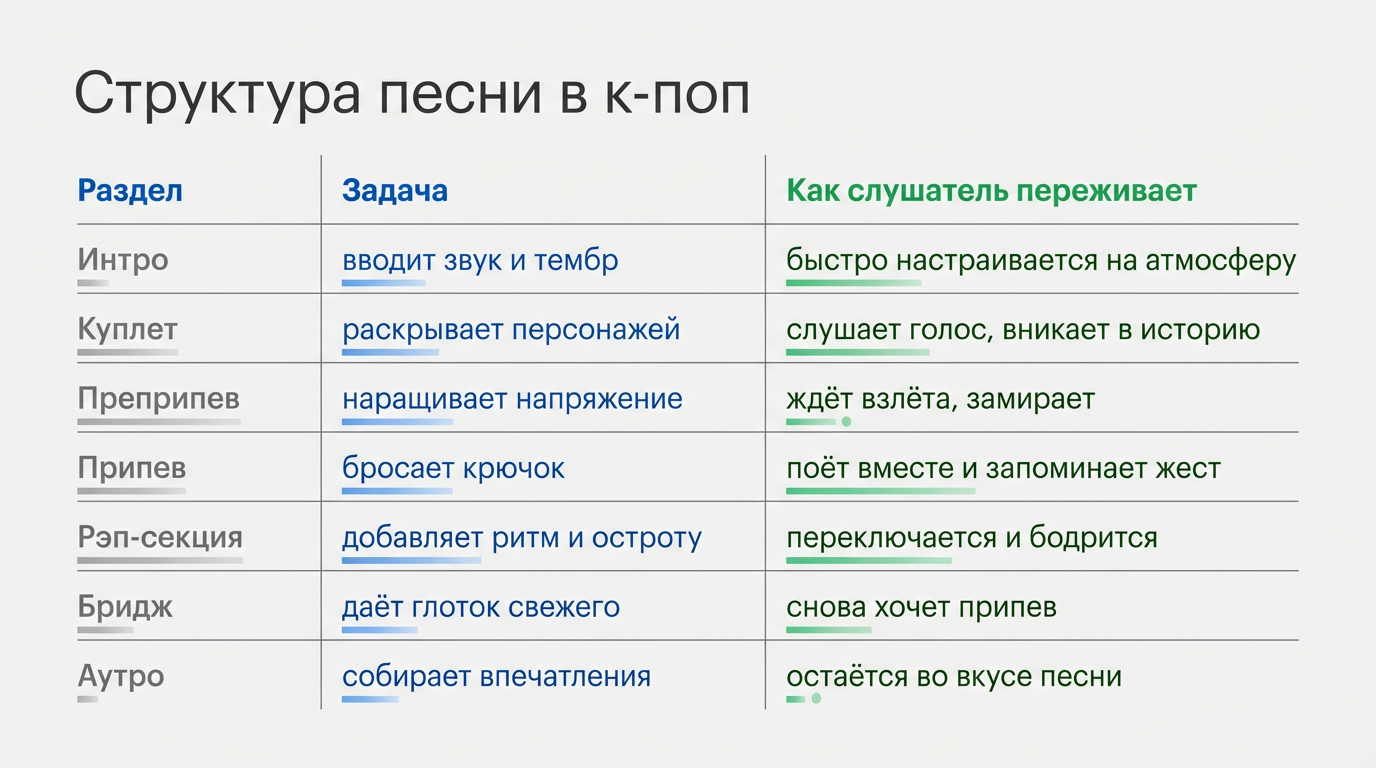The width and height of the screenshot is (1376, 768).
Task: Click the "Куплет" row label
Action: coord(127,329)
